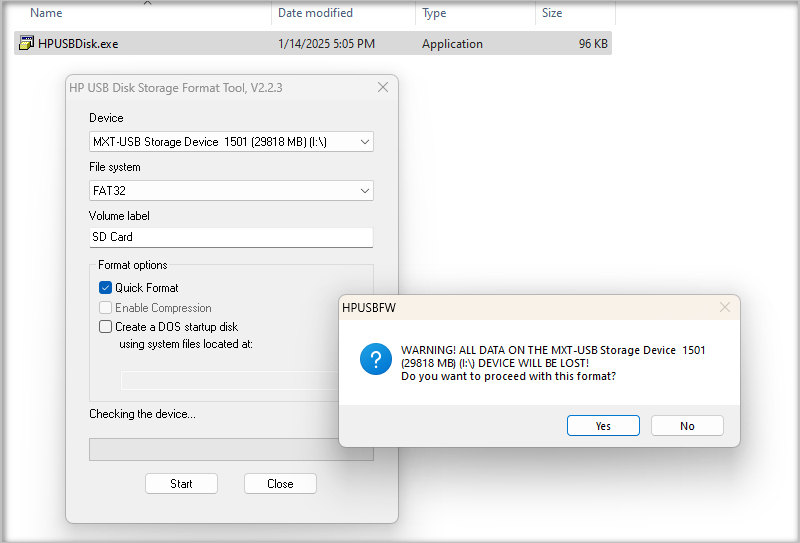Sort files by the Size column header
This screenshot has height=543, width=800.
(552, 13)
